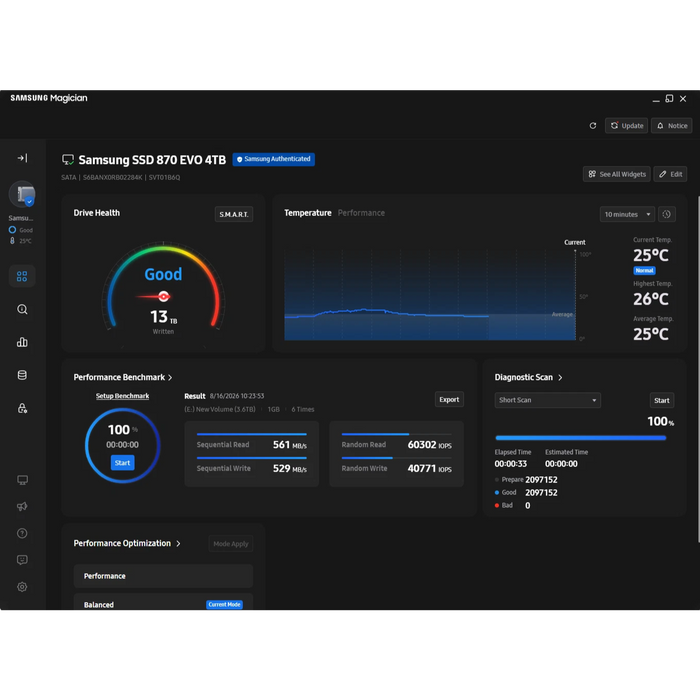The image size is (700, 700).
Task: Click the Sequential Write 529 MB/s result
Action: pos(251,467)
